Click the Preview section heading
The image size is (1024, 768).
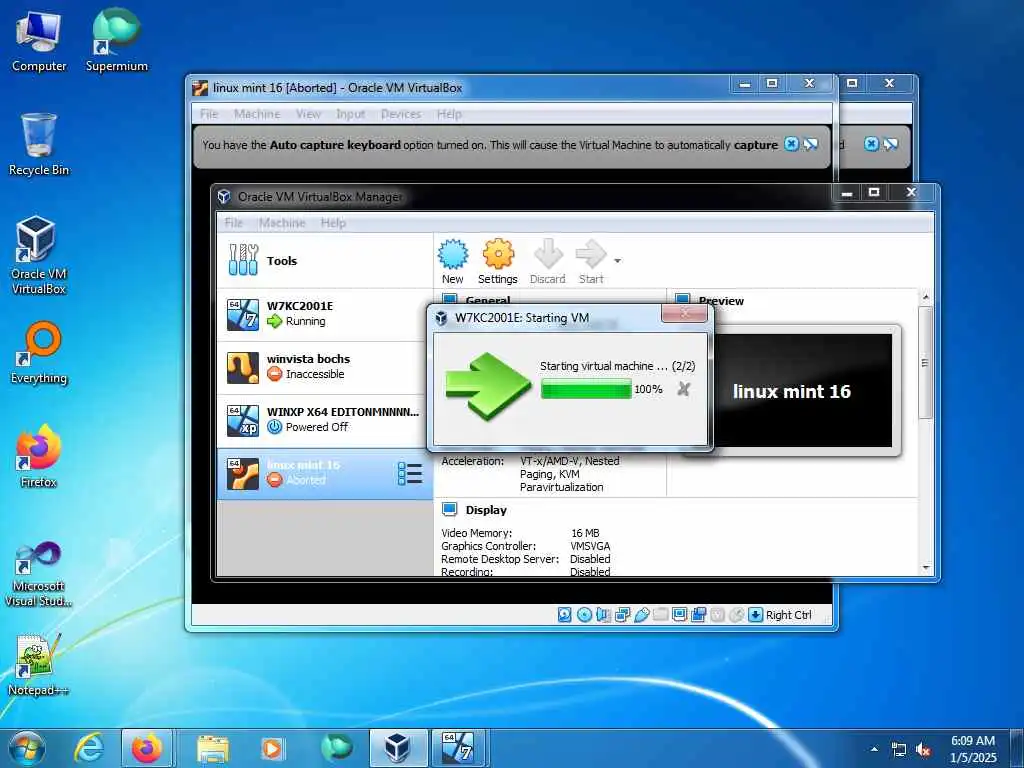tap(721, 301)
